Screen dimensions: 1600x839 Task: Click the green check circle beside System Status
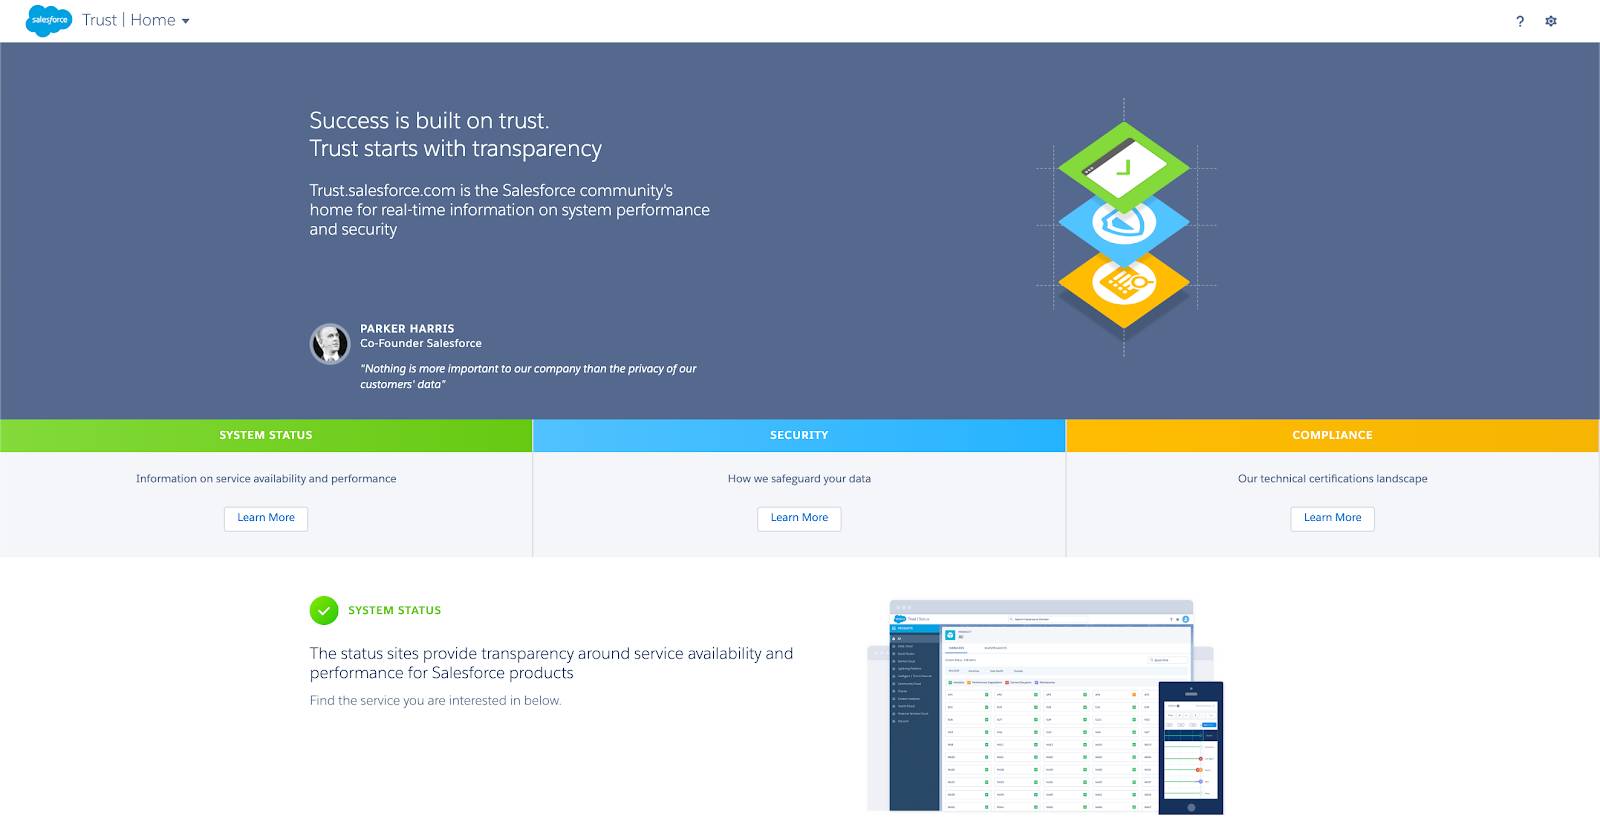(x=324, y=610)
